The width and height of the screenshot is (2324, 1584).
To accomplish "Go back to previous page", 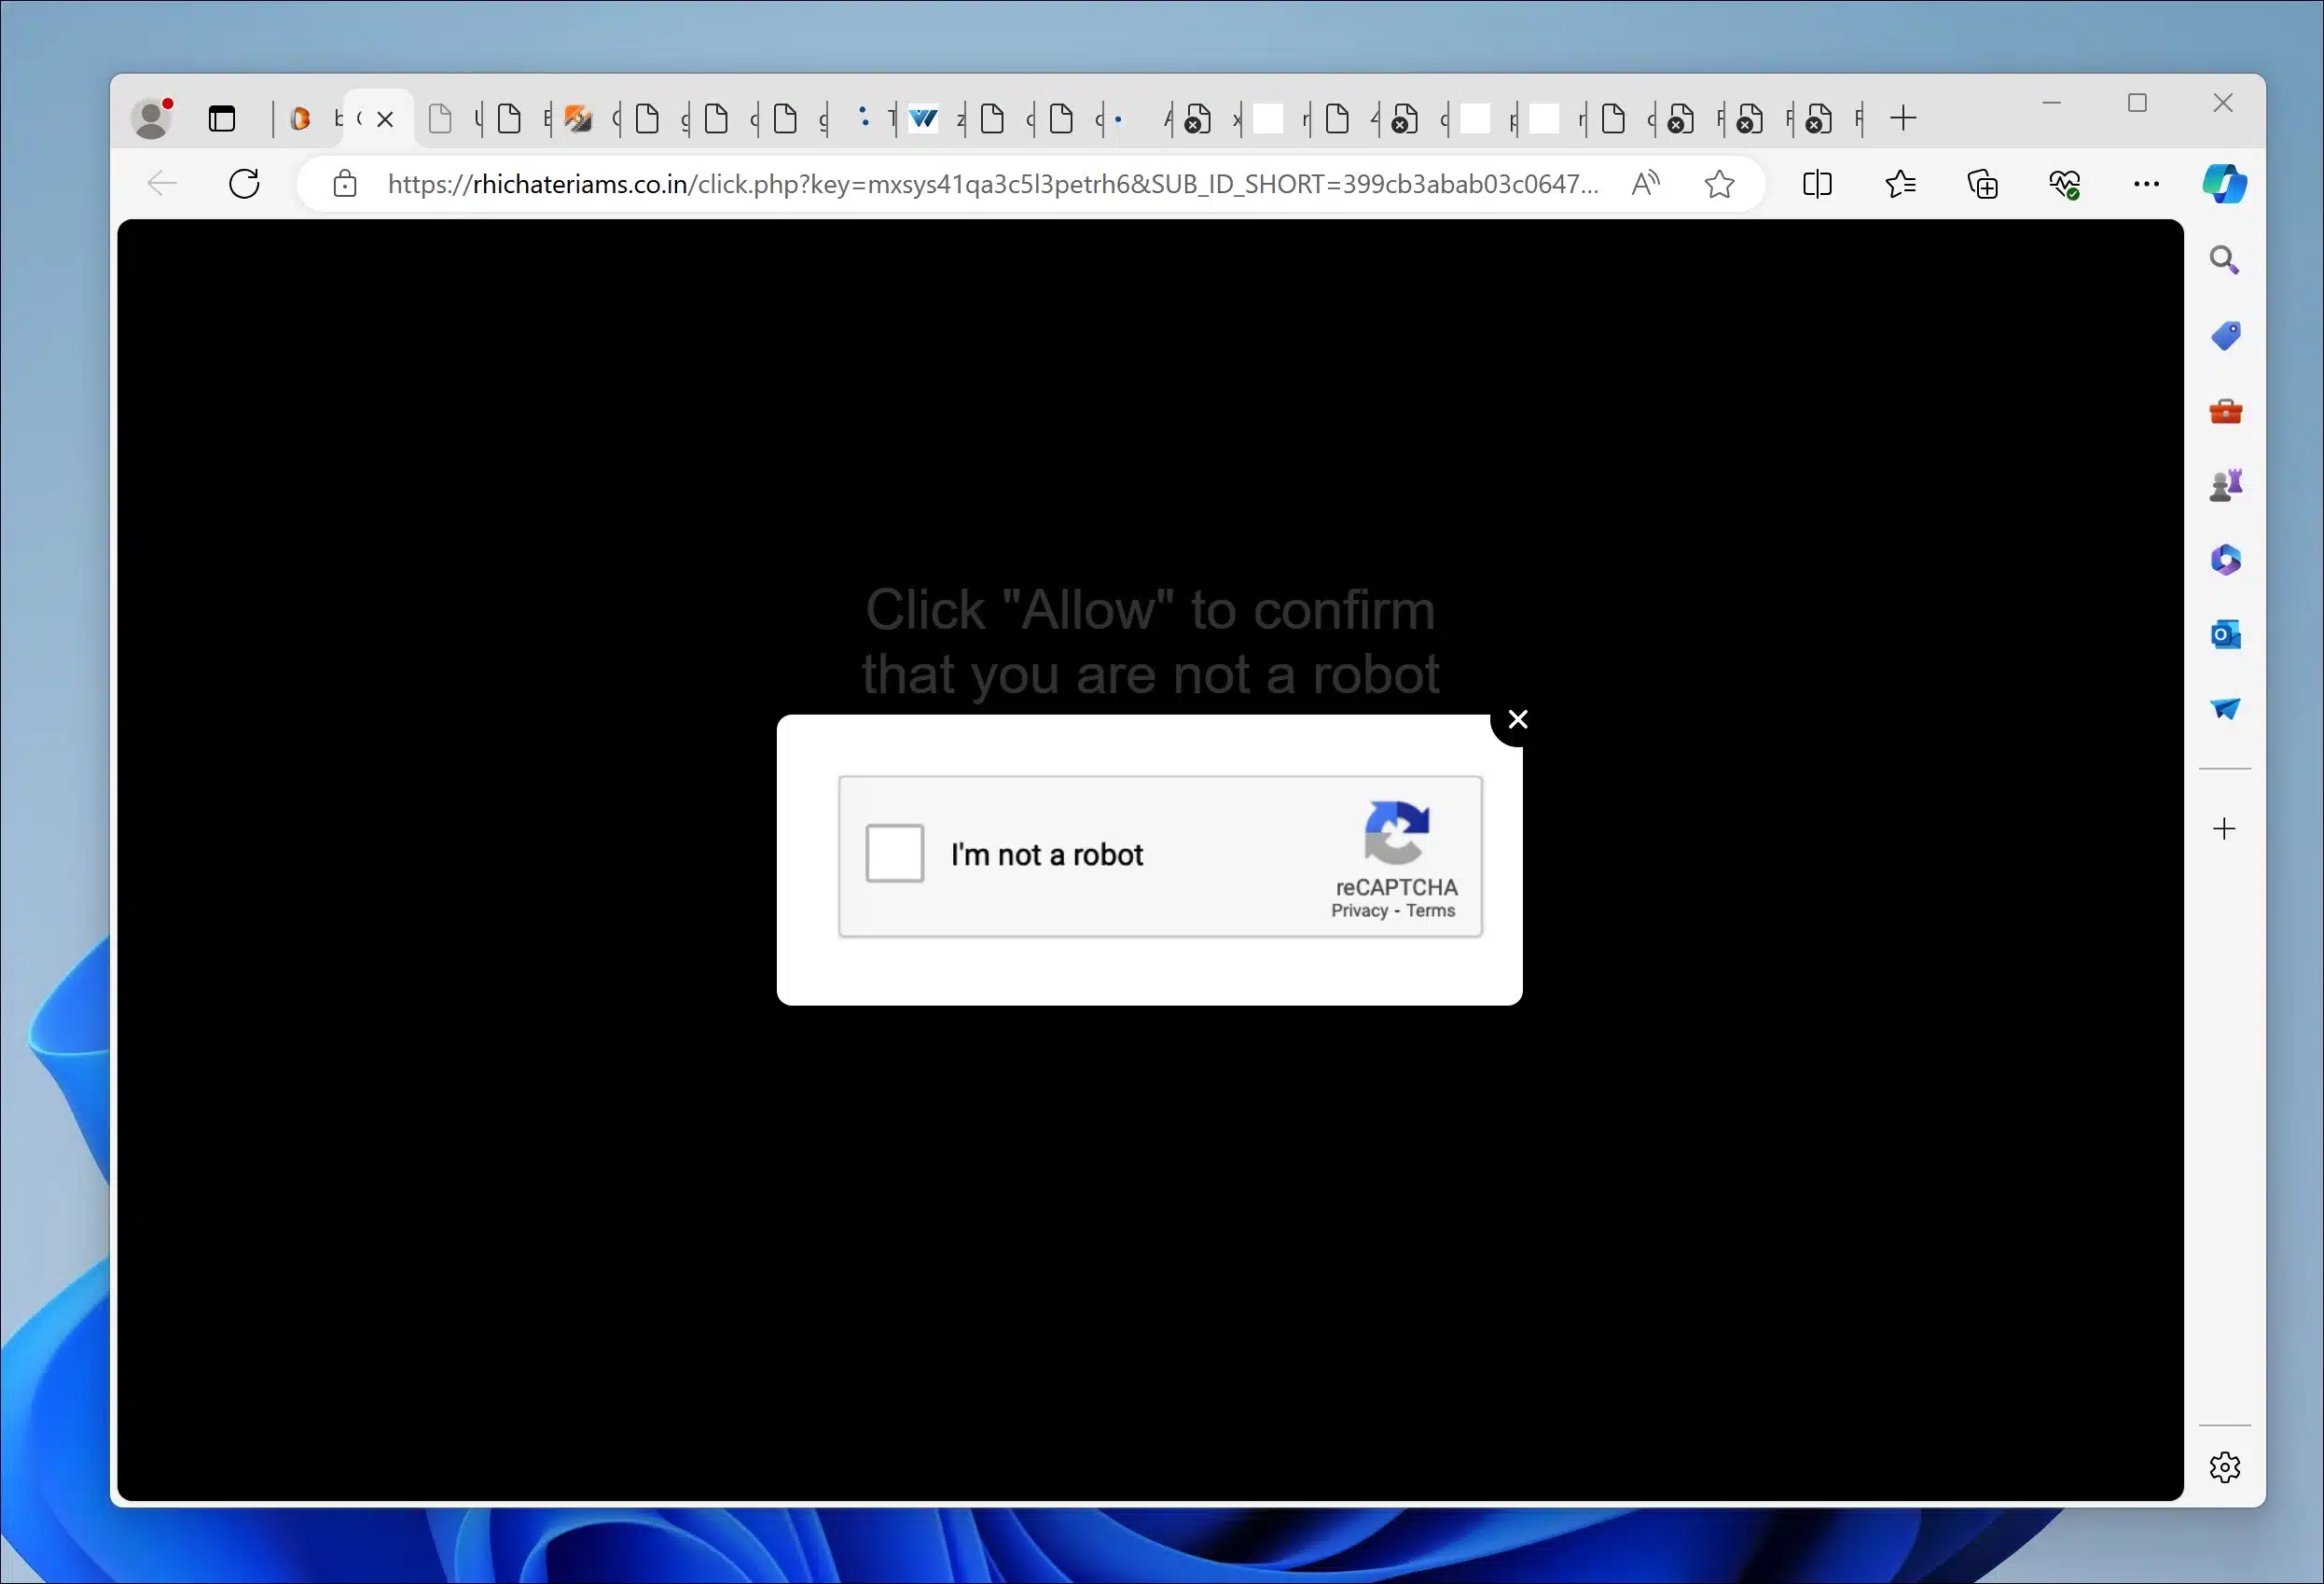I will pos(162,183).
